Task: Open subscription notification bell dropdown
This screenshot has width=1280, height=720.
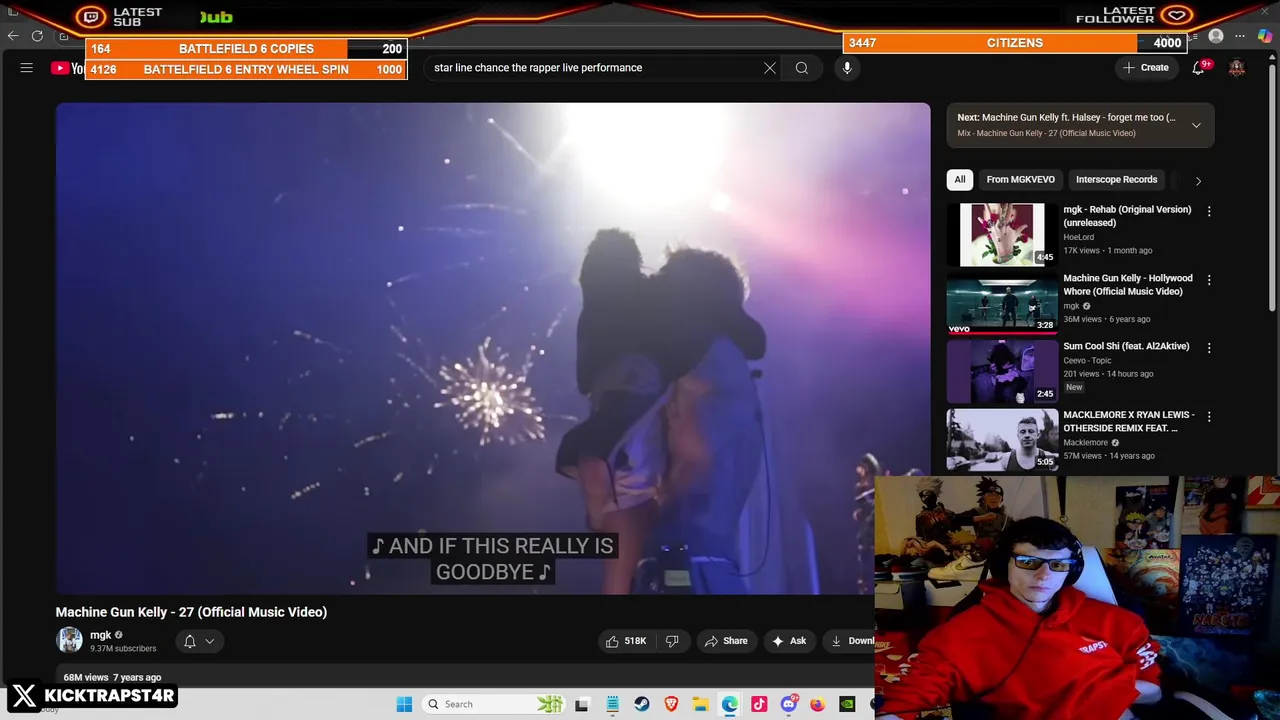Action: (198, 641)
